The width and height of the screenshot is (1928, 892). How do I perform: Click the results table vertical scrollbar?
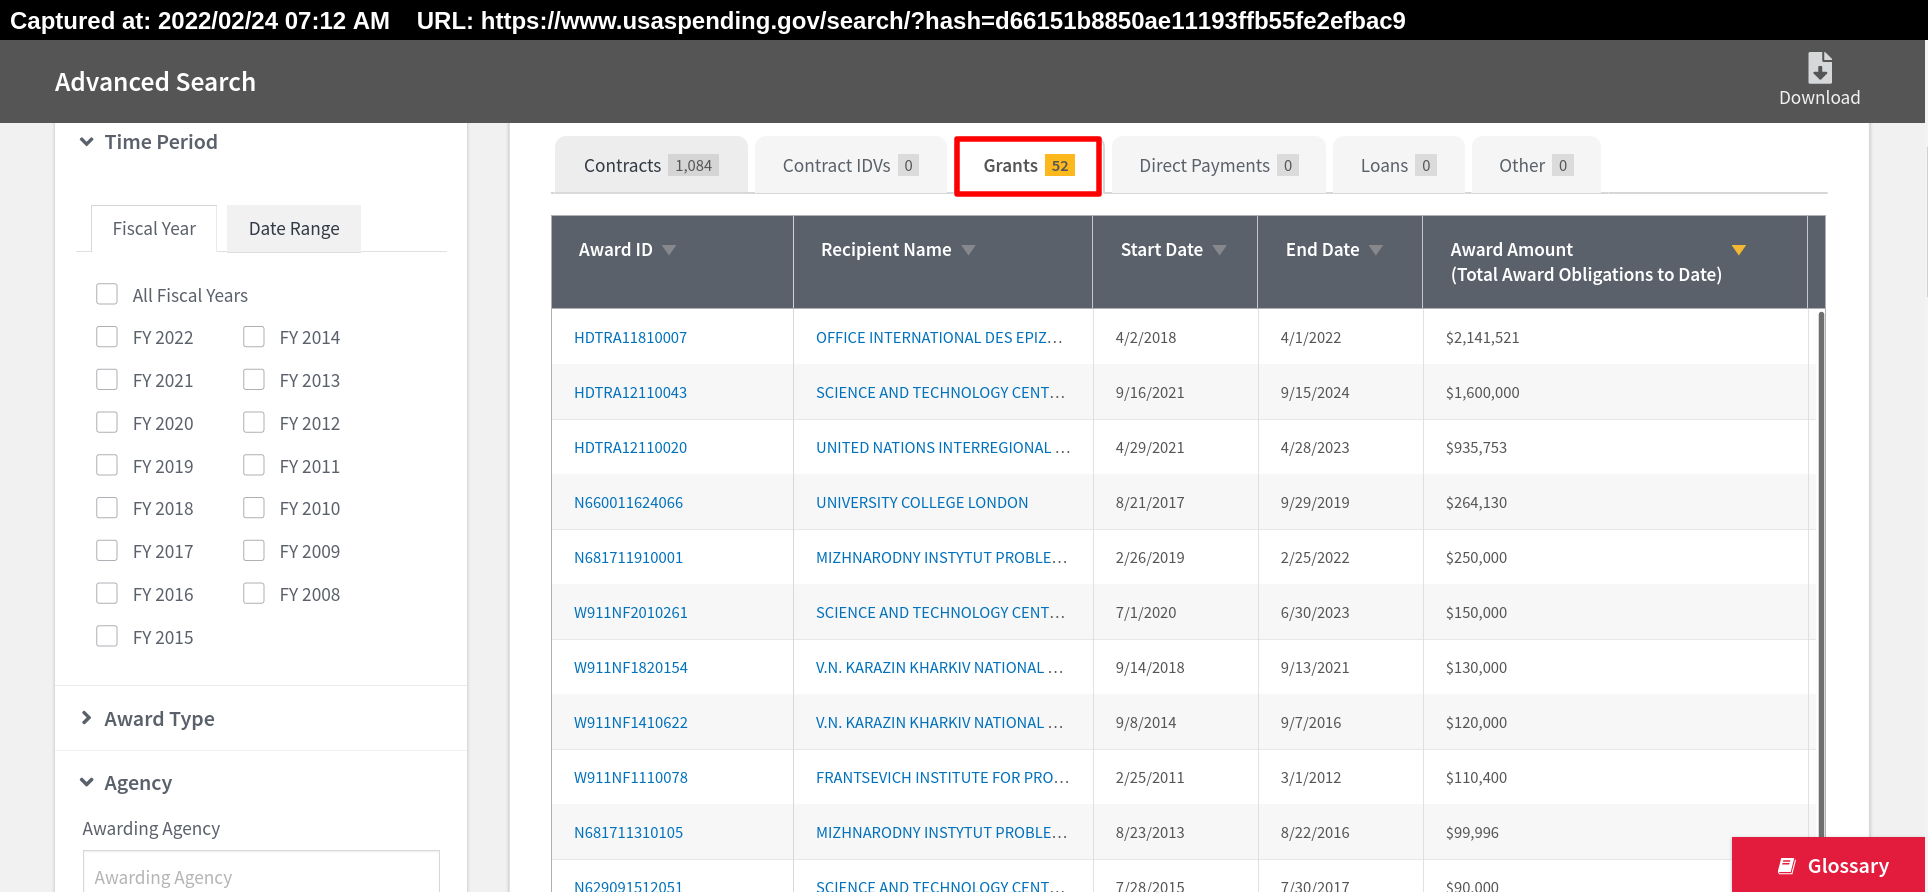pyautogui.click(x=1820, y=574)
